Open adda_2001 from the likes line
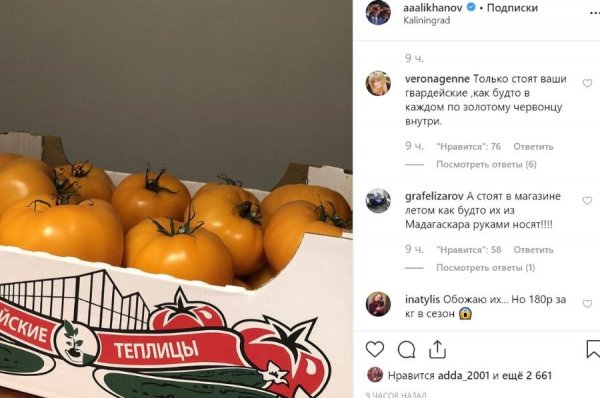Viewport: 600px width, 398px height. pos(463,375)
